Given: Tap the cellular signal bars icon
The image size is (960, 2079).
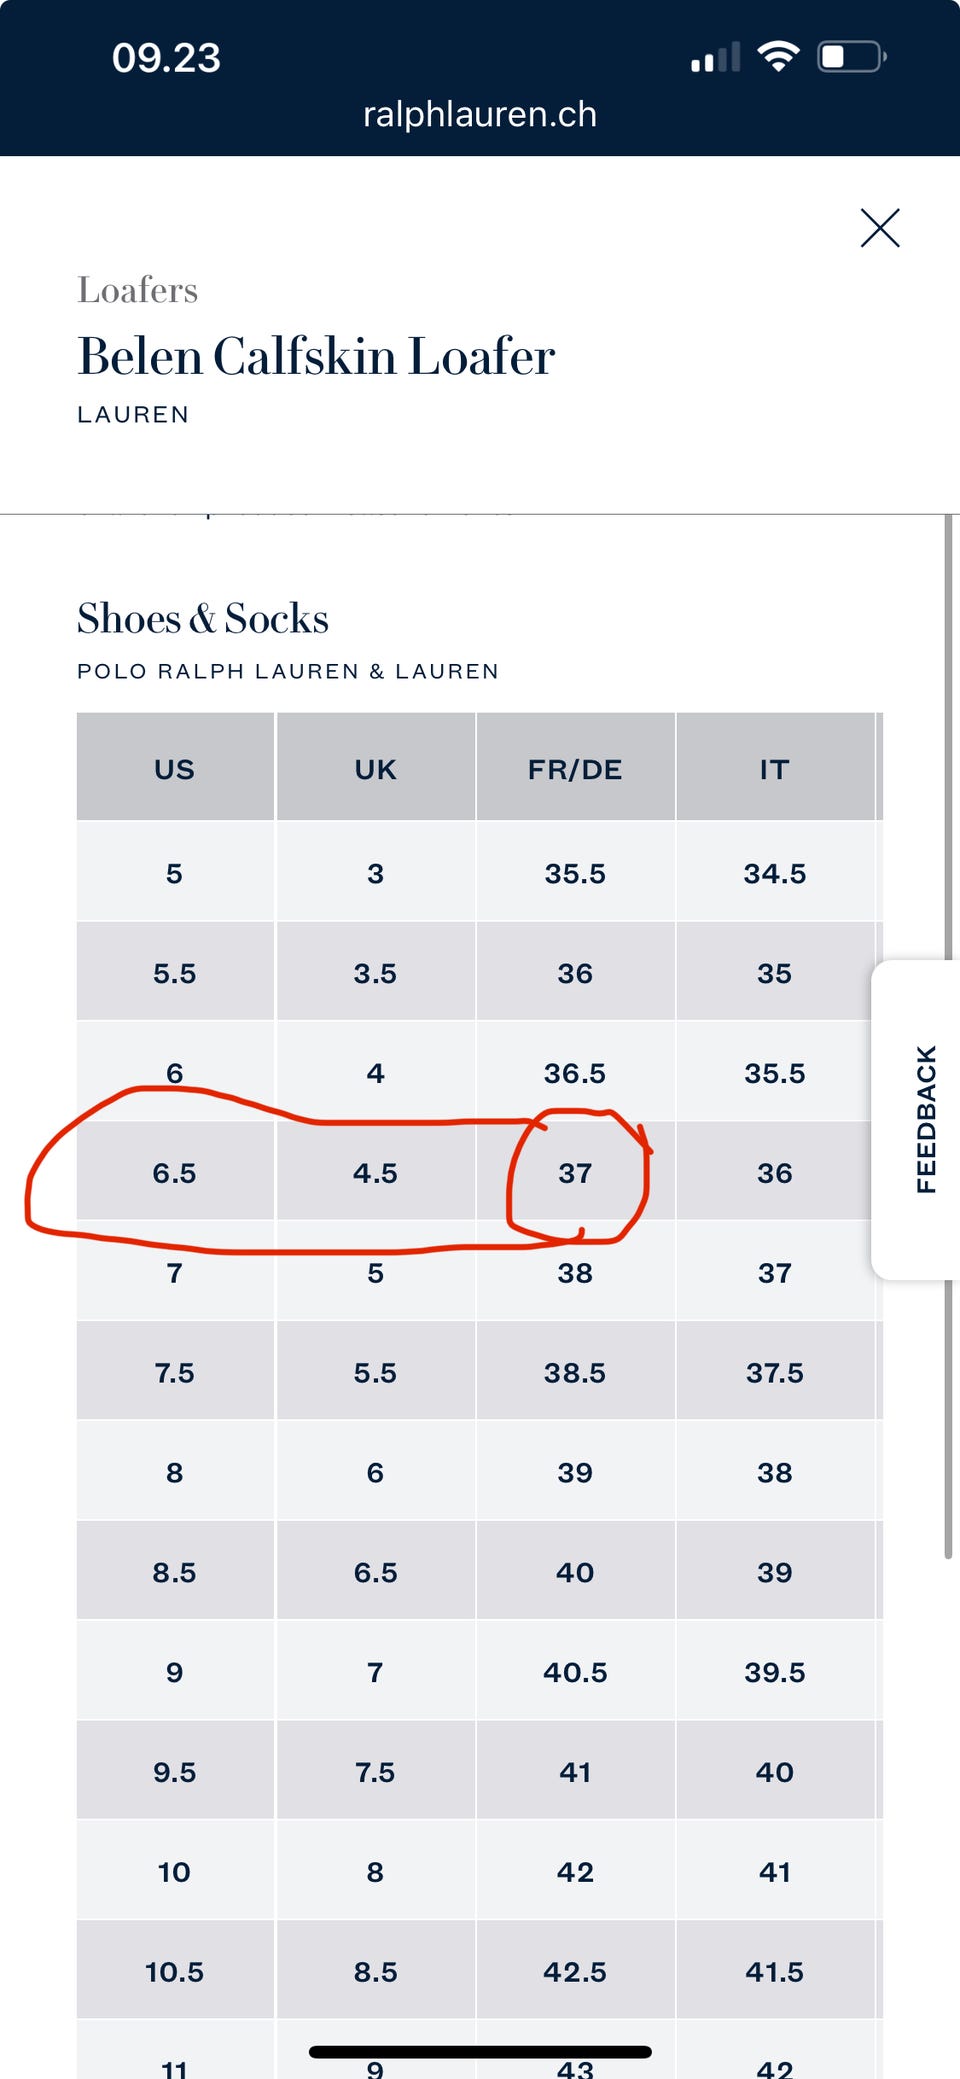Looking at the screenshot, I should tap(716, 58).
